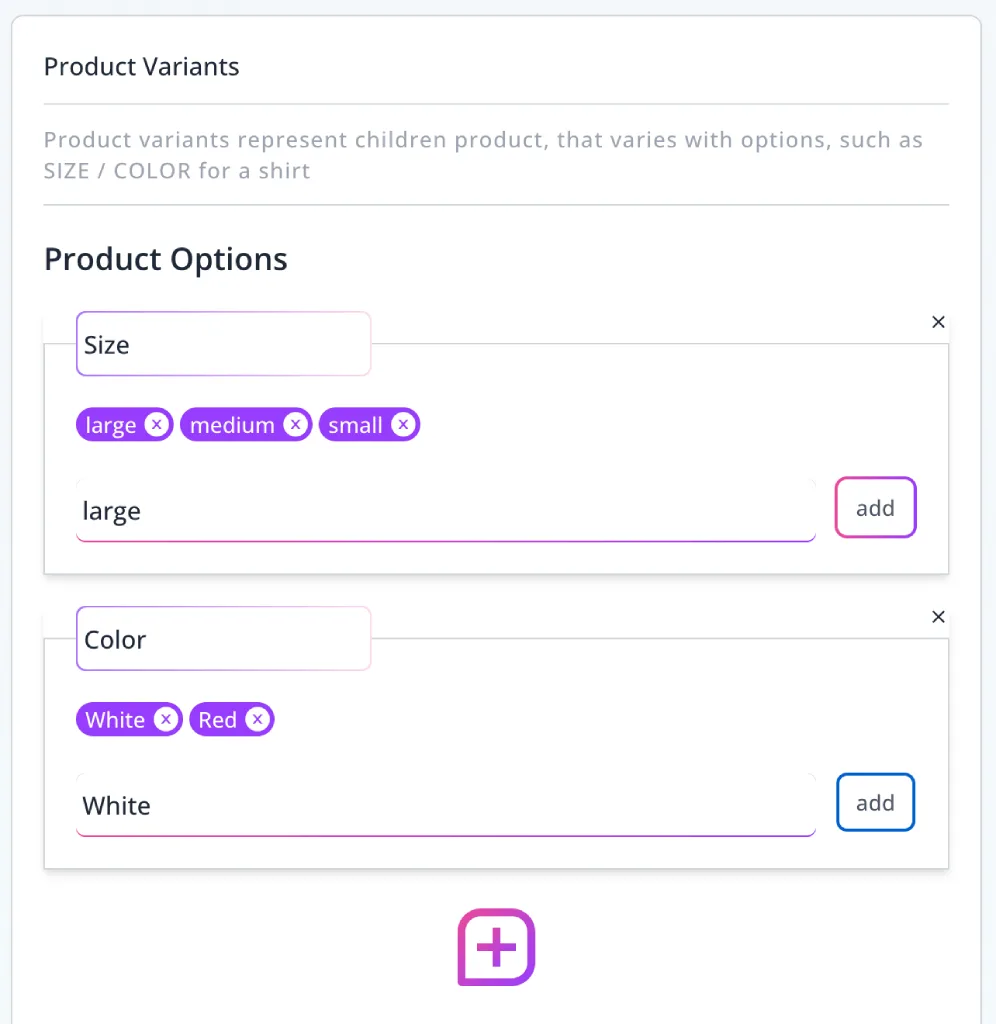Click the color value input containing 'White'
996x1024 pixels.
445,806
